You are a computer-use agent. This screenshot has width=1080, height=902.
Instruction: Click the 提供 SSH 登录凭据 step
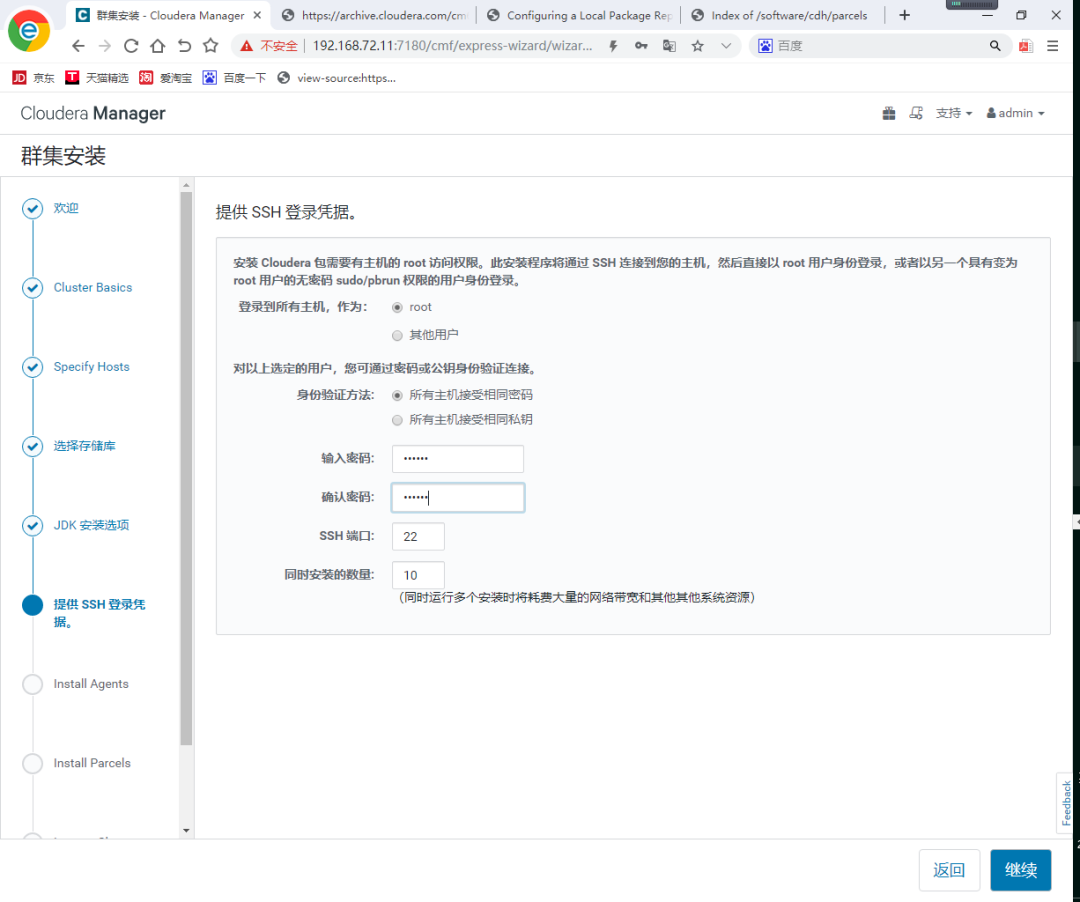click(x=99, y=613)
